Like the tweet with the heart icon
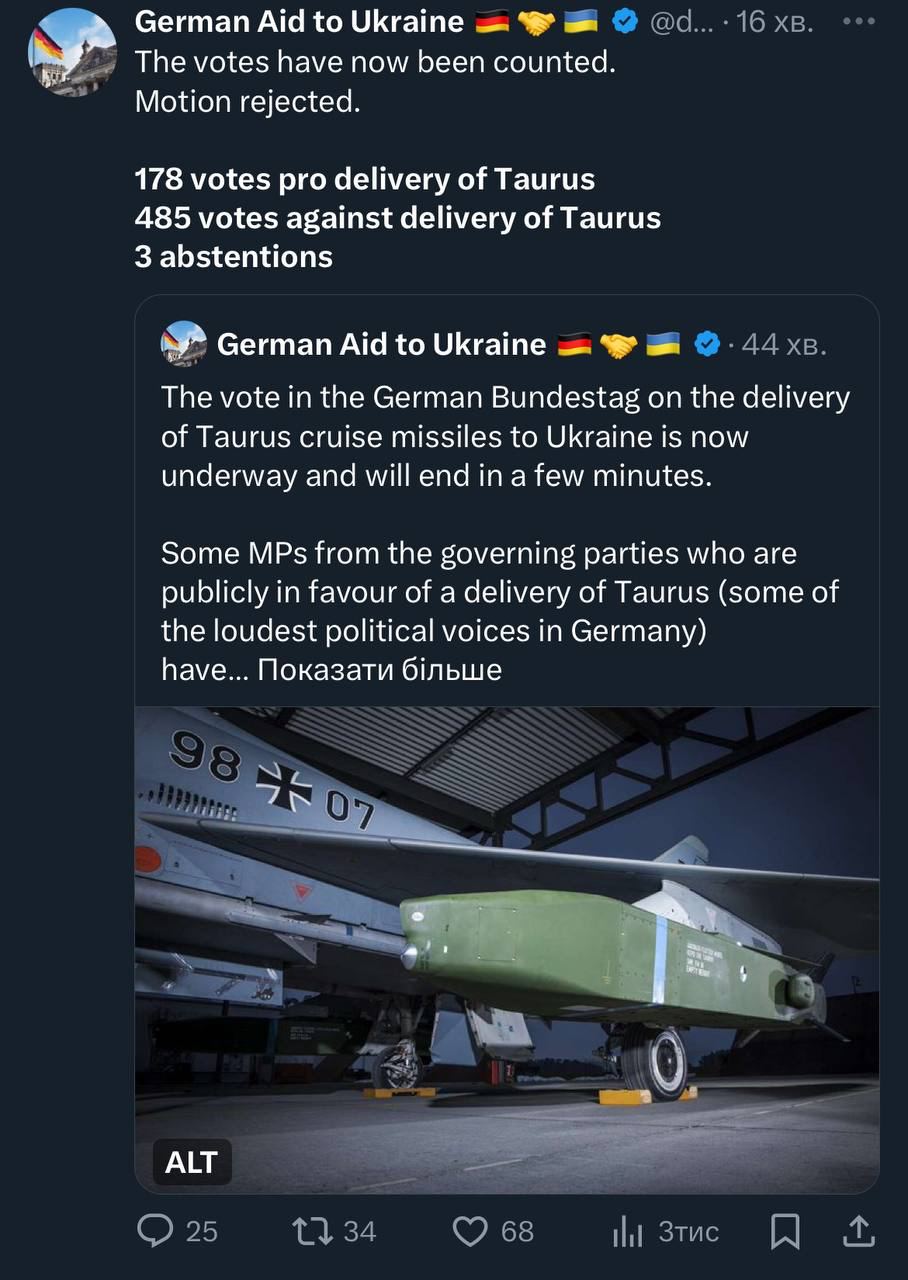908x1280 pixels. (470, 1231)
